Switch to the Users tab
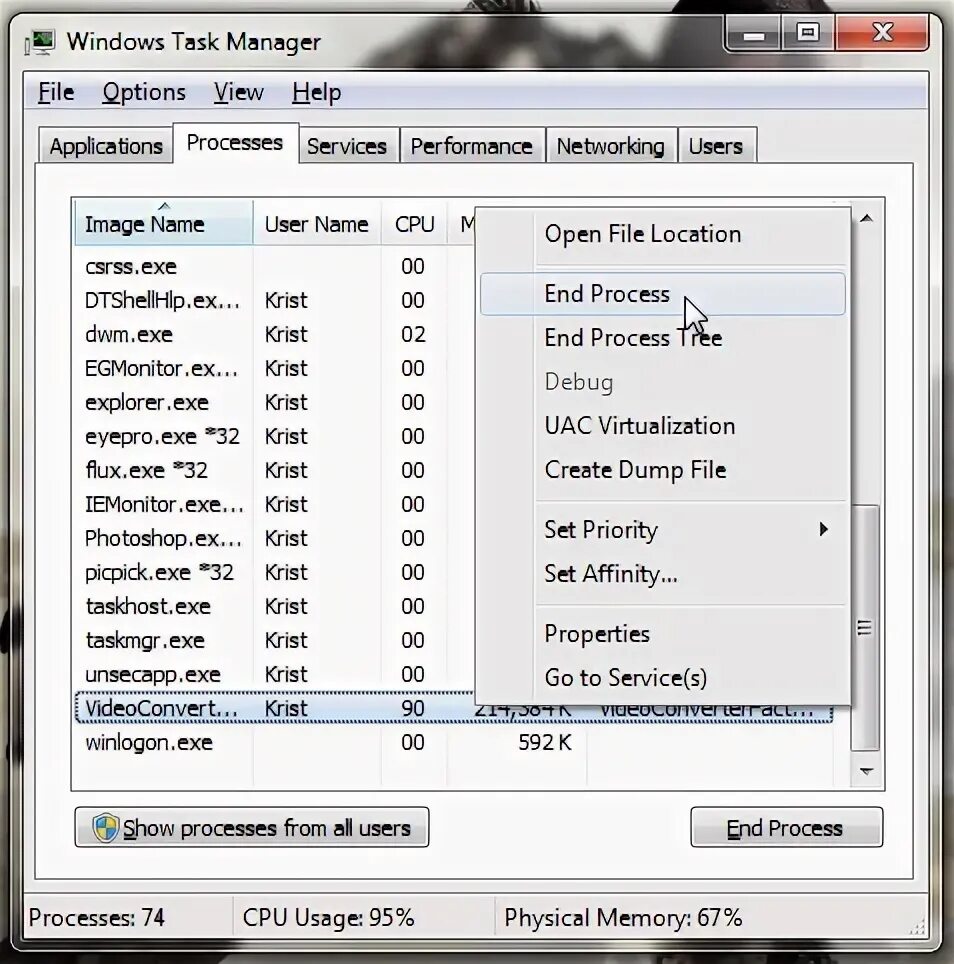Screen dimensions: 954x964 tap(716, 146)
